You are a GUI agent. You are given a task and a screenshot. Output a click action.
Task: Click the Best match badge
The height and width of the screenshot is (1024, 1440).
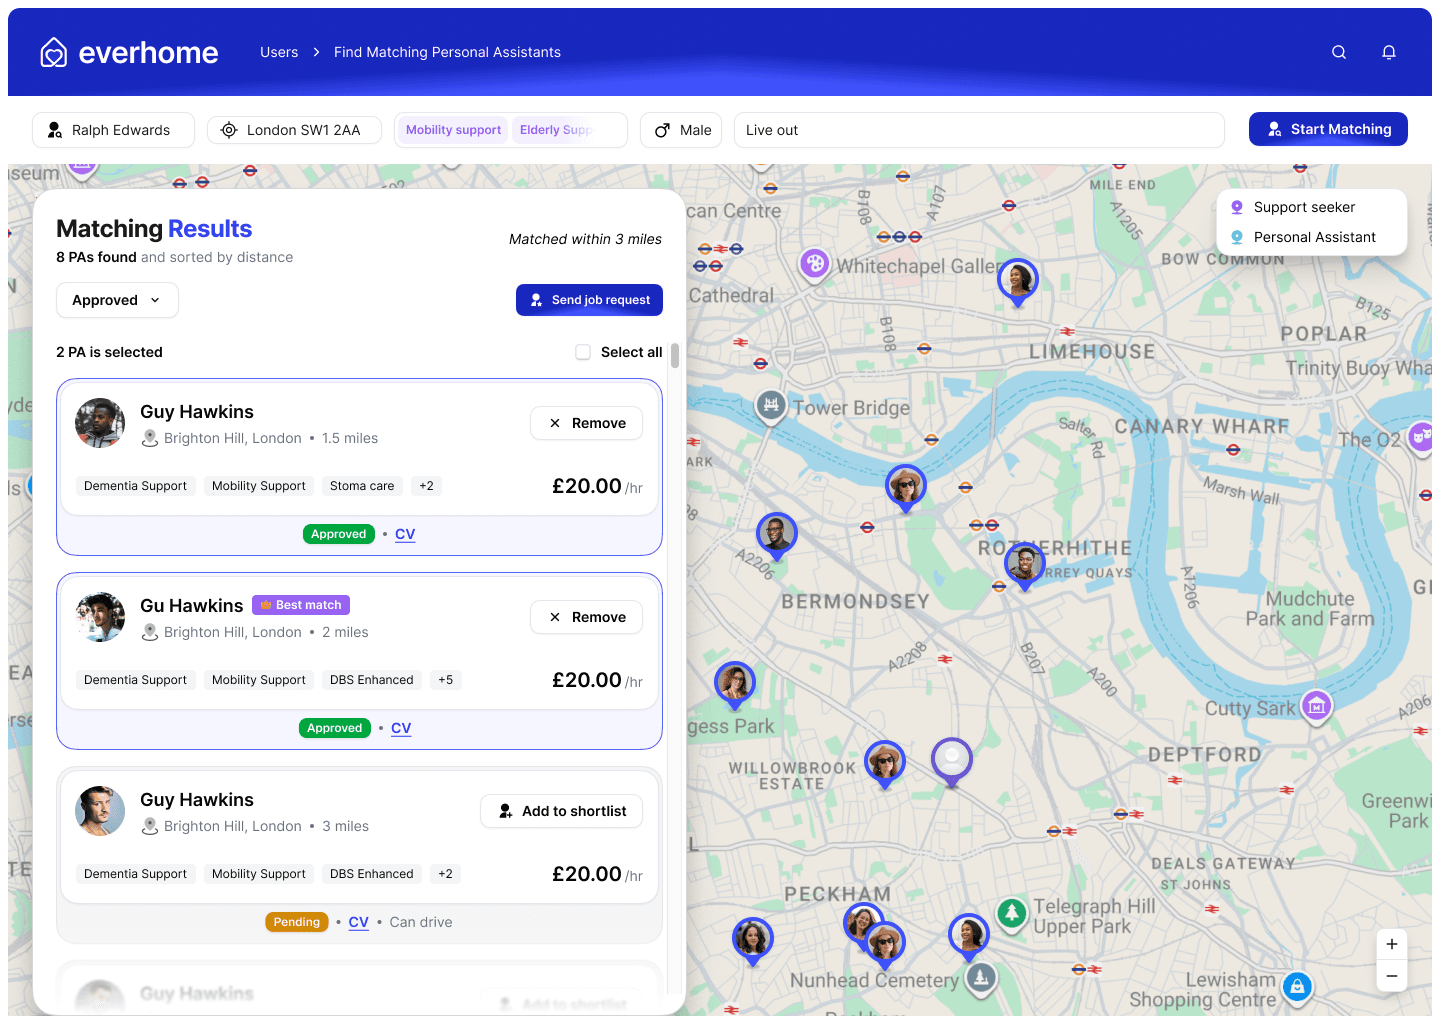pos(301,605)
